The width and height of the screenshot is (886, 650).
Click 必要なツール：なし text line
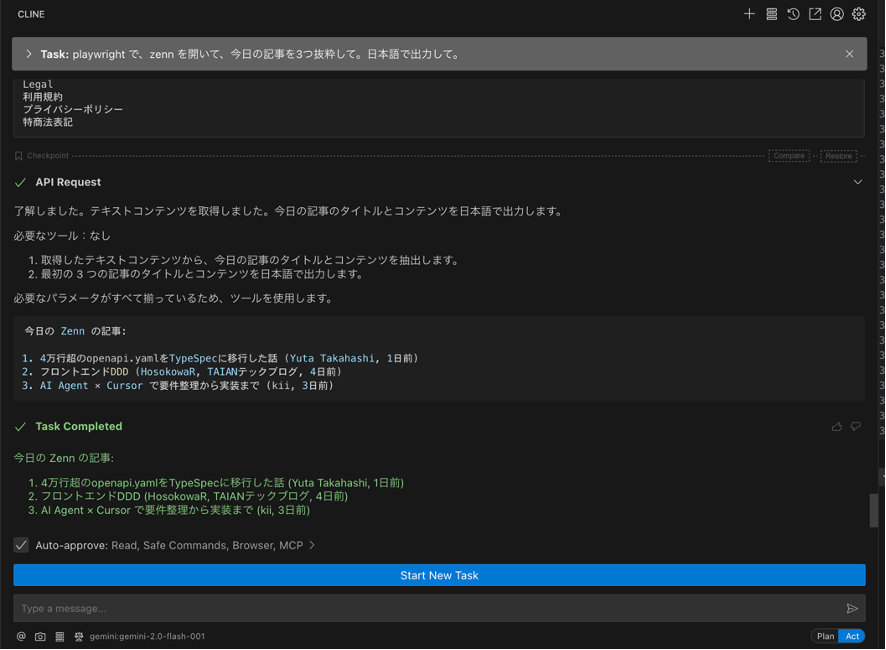pos(62,236)
